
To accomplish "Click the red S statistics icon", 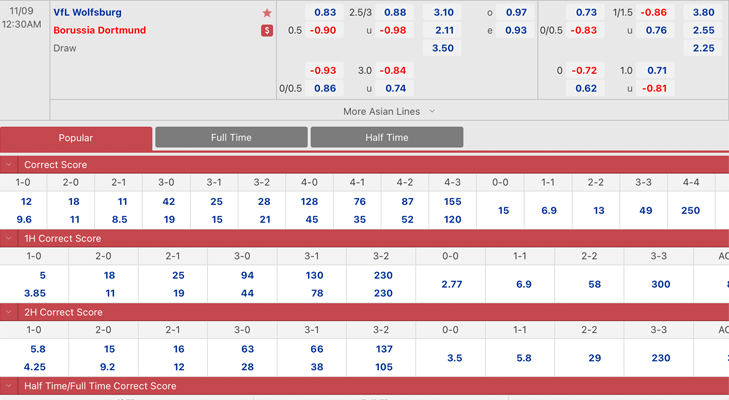I will (267, 31).
